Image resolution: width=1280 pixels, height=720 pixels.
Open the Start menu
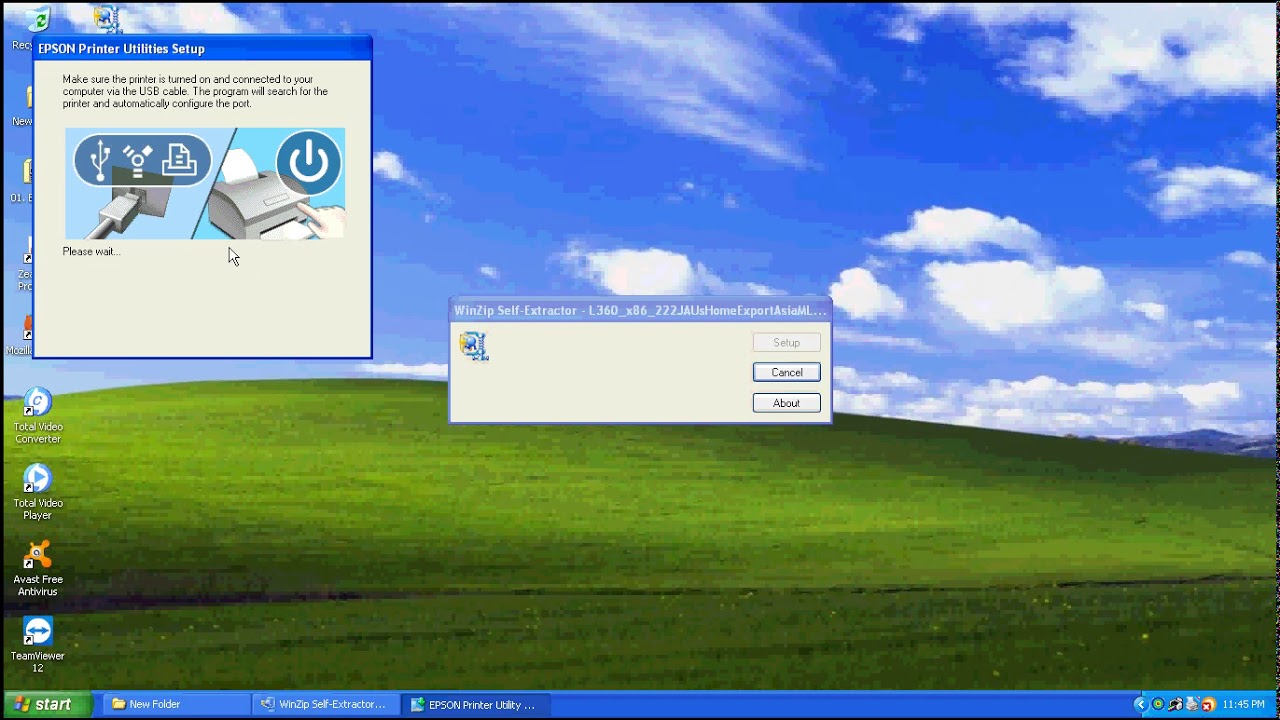[46, 704]
